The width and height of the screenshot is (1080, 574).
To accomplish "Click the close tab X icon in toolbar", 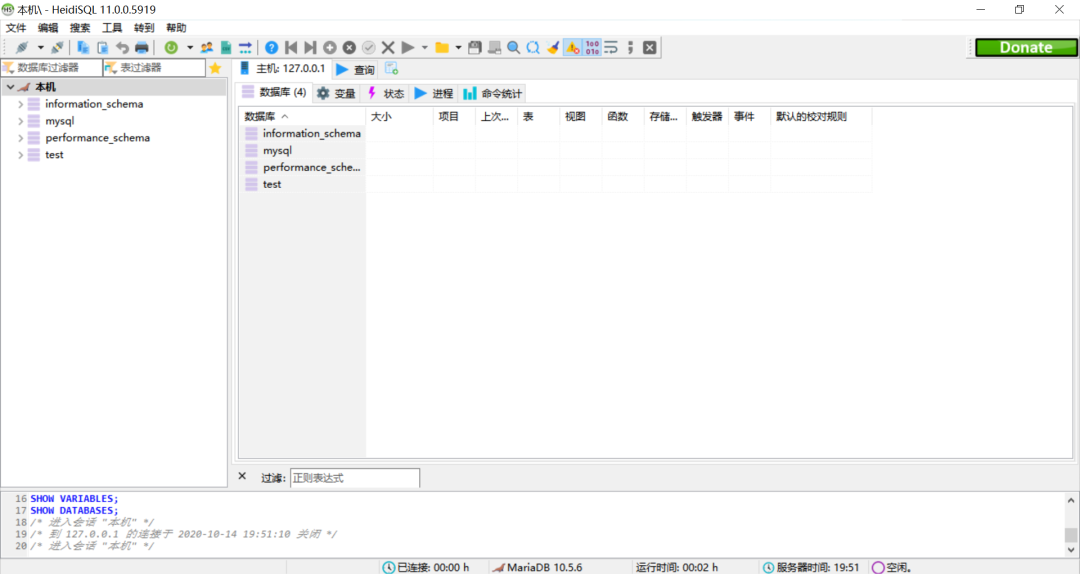I will (x=650, y=48).
